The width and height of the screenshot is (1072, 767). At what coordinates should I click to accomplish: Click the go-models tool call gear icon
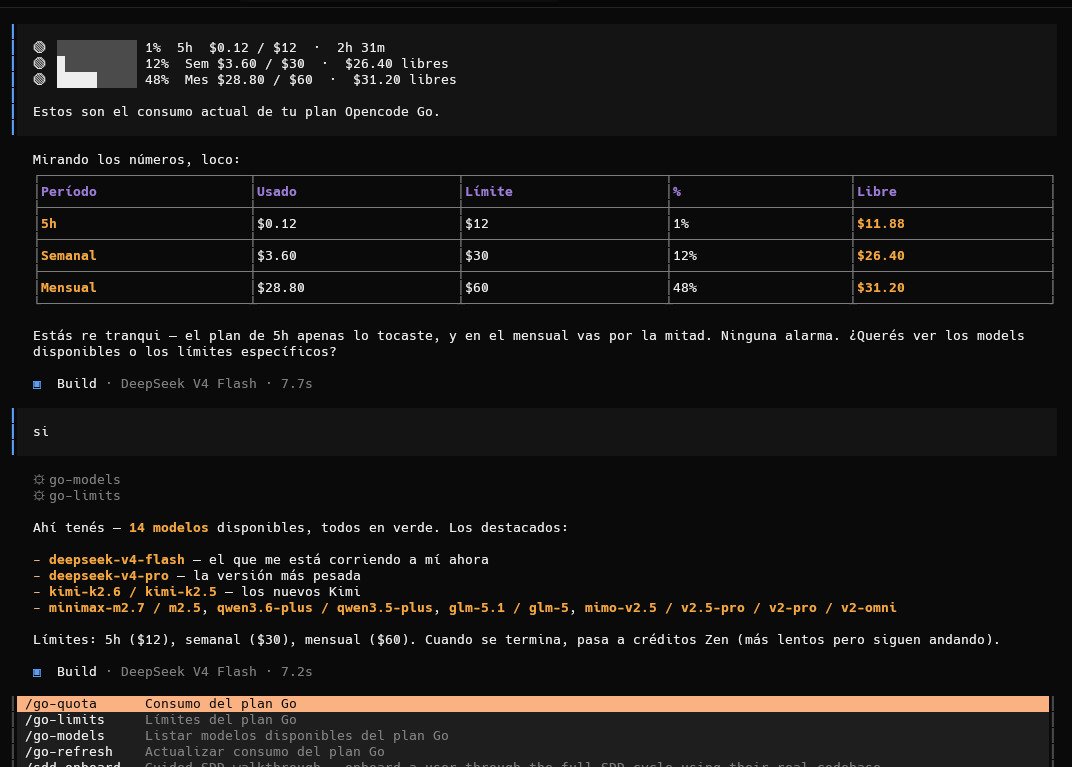(39, 479)
